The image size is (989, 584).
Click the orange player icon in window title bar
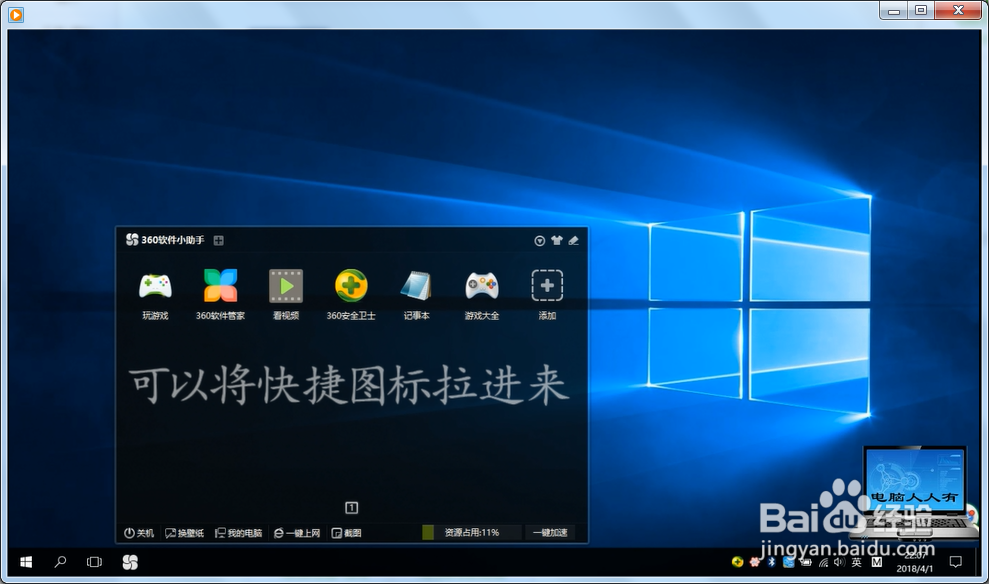16,14
